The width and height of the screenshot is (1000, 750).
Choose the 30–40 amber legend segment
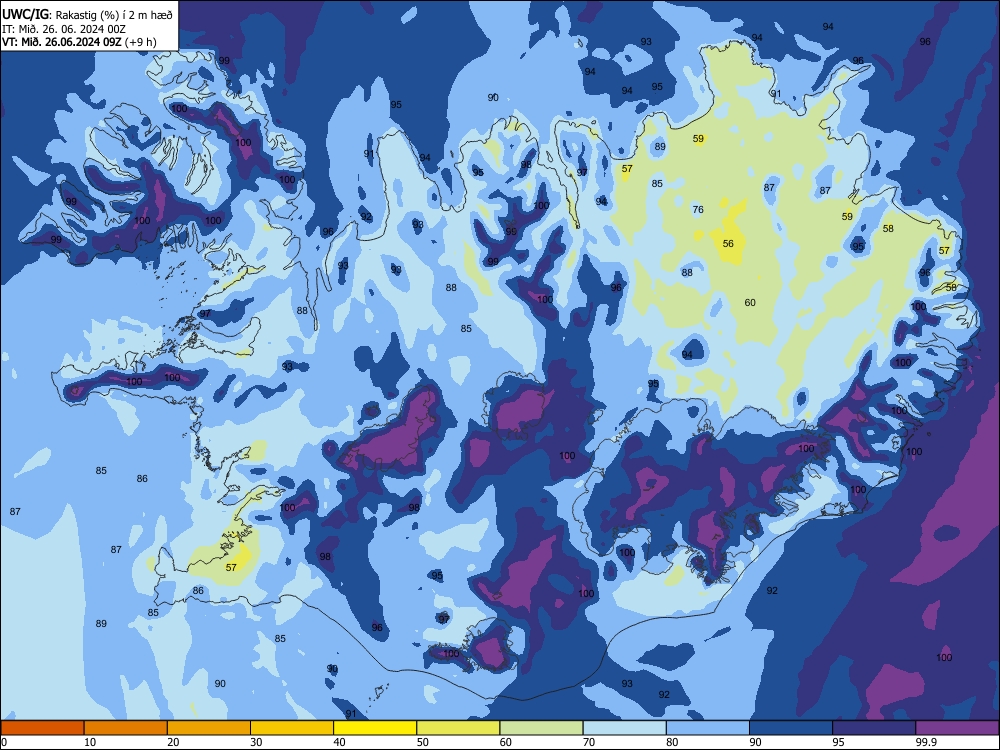point(292,728)
